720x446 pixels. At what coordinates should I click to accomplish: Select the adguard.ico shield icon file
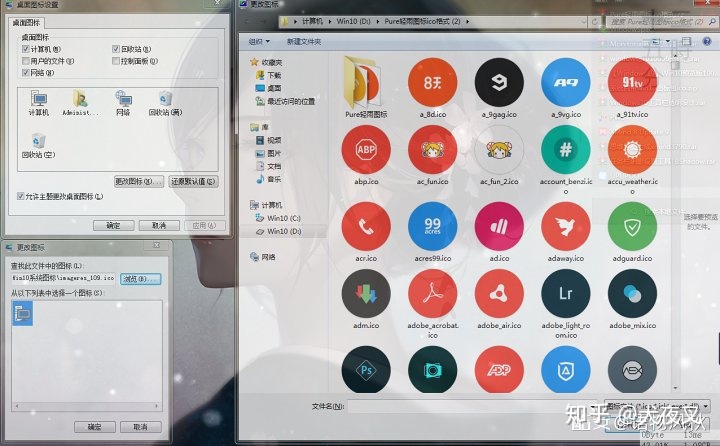[632, 226]
